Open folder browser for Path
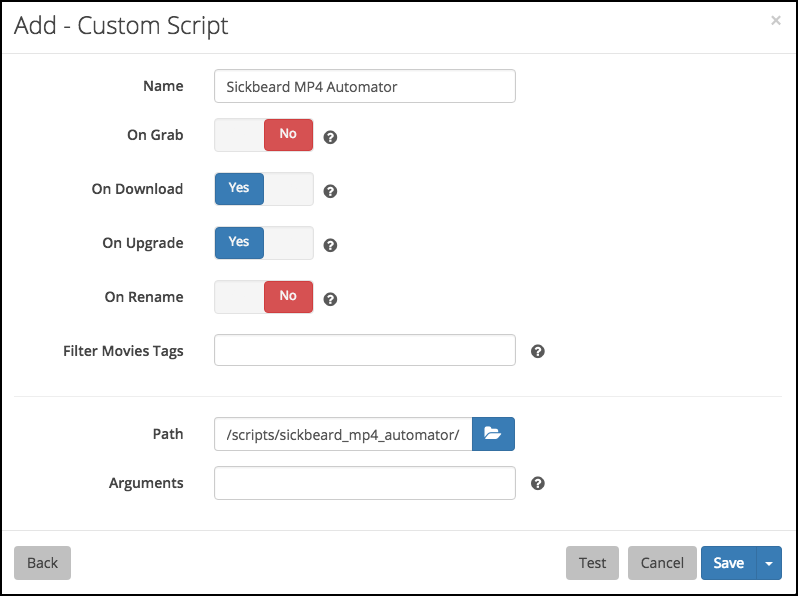 click(493, 434)
